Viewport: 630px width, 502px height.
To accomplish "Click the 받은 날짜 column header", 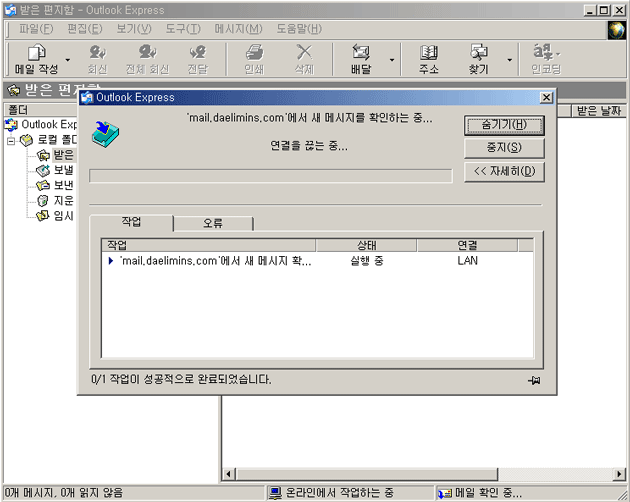I will (599, 111).
